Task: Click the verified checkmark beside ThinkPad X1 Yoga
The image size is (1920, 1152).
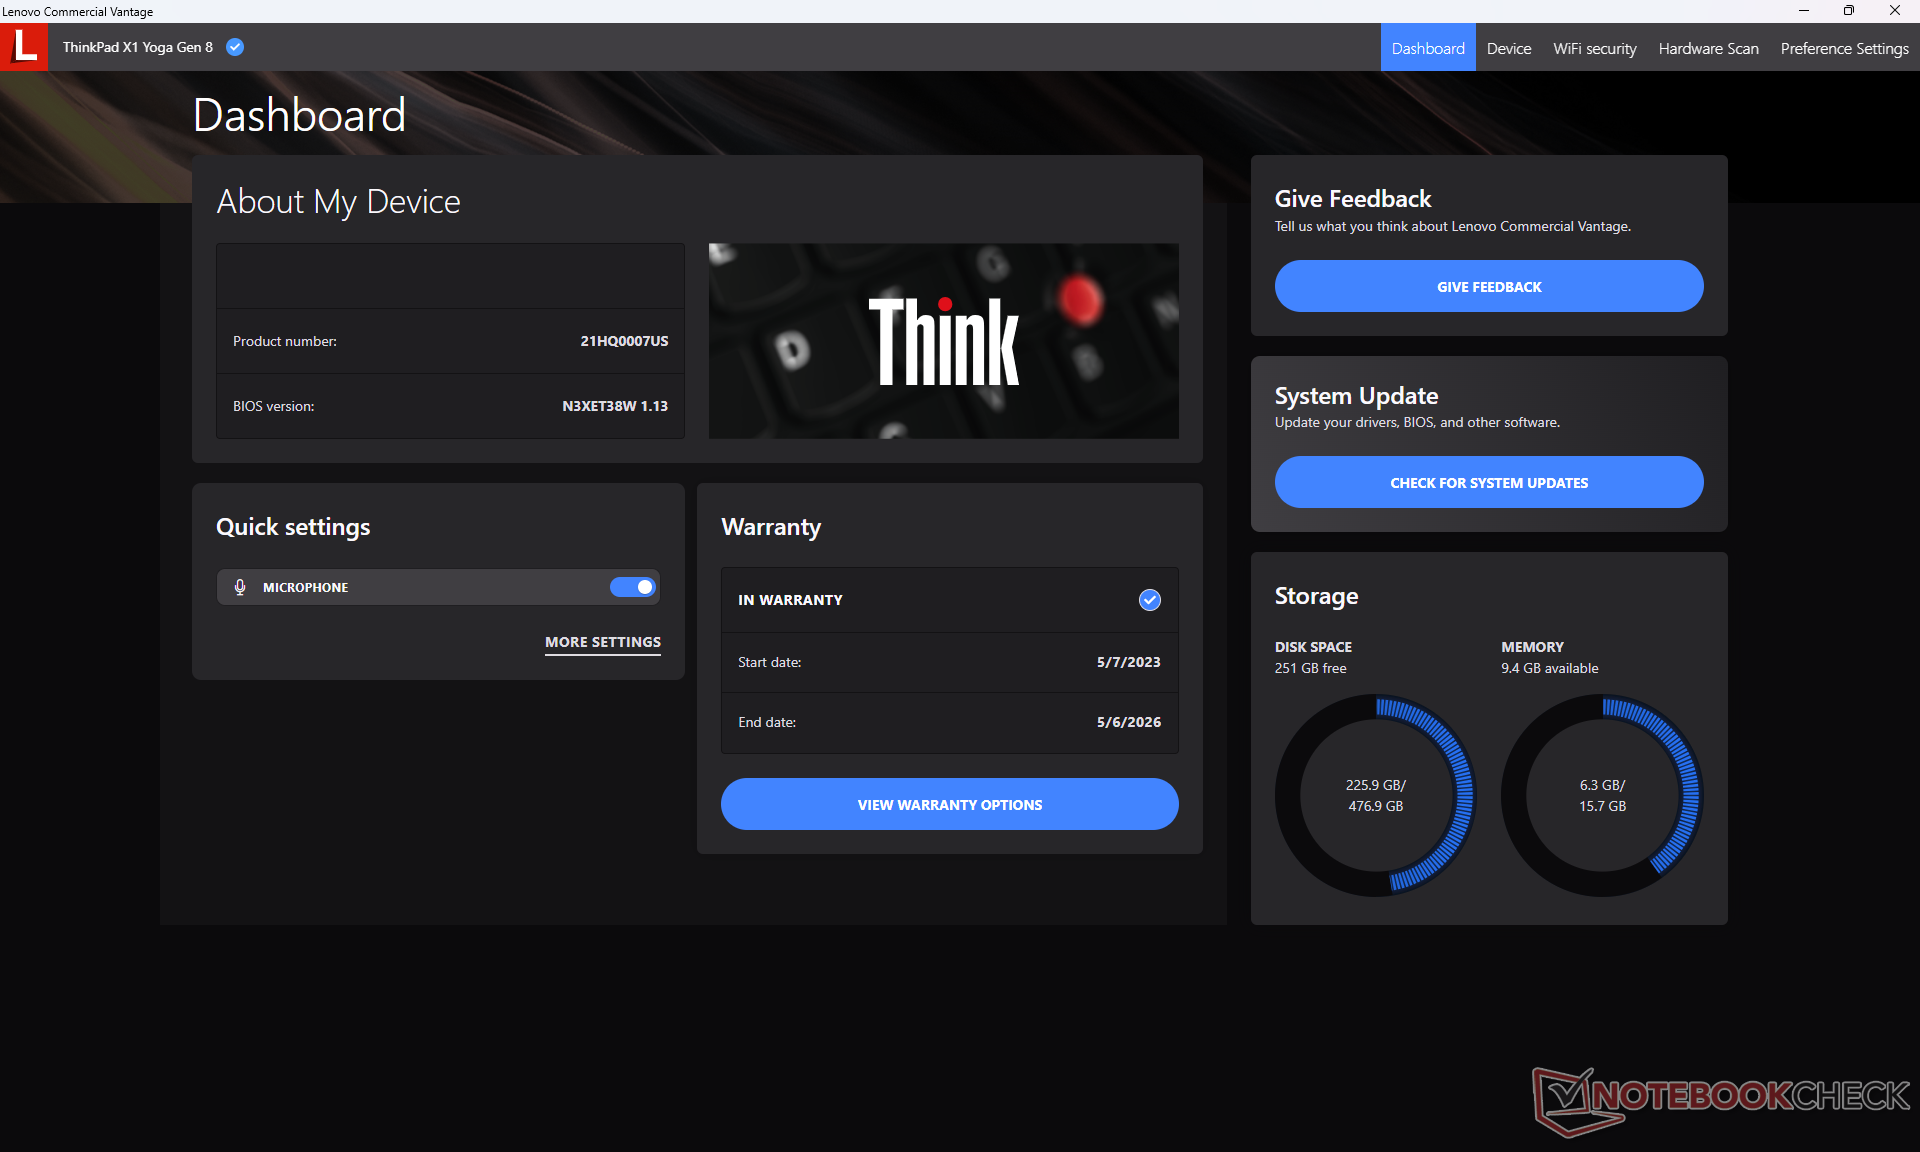Action: tap(235, 47)
